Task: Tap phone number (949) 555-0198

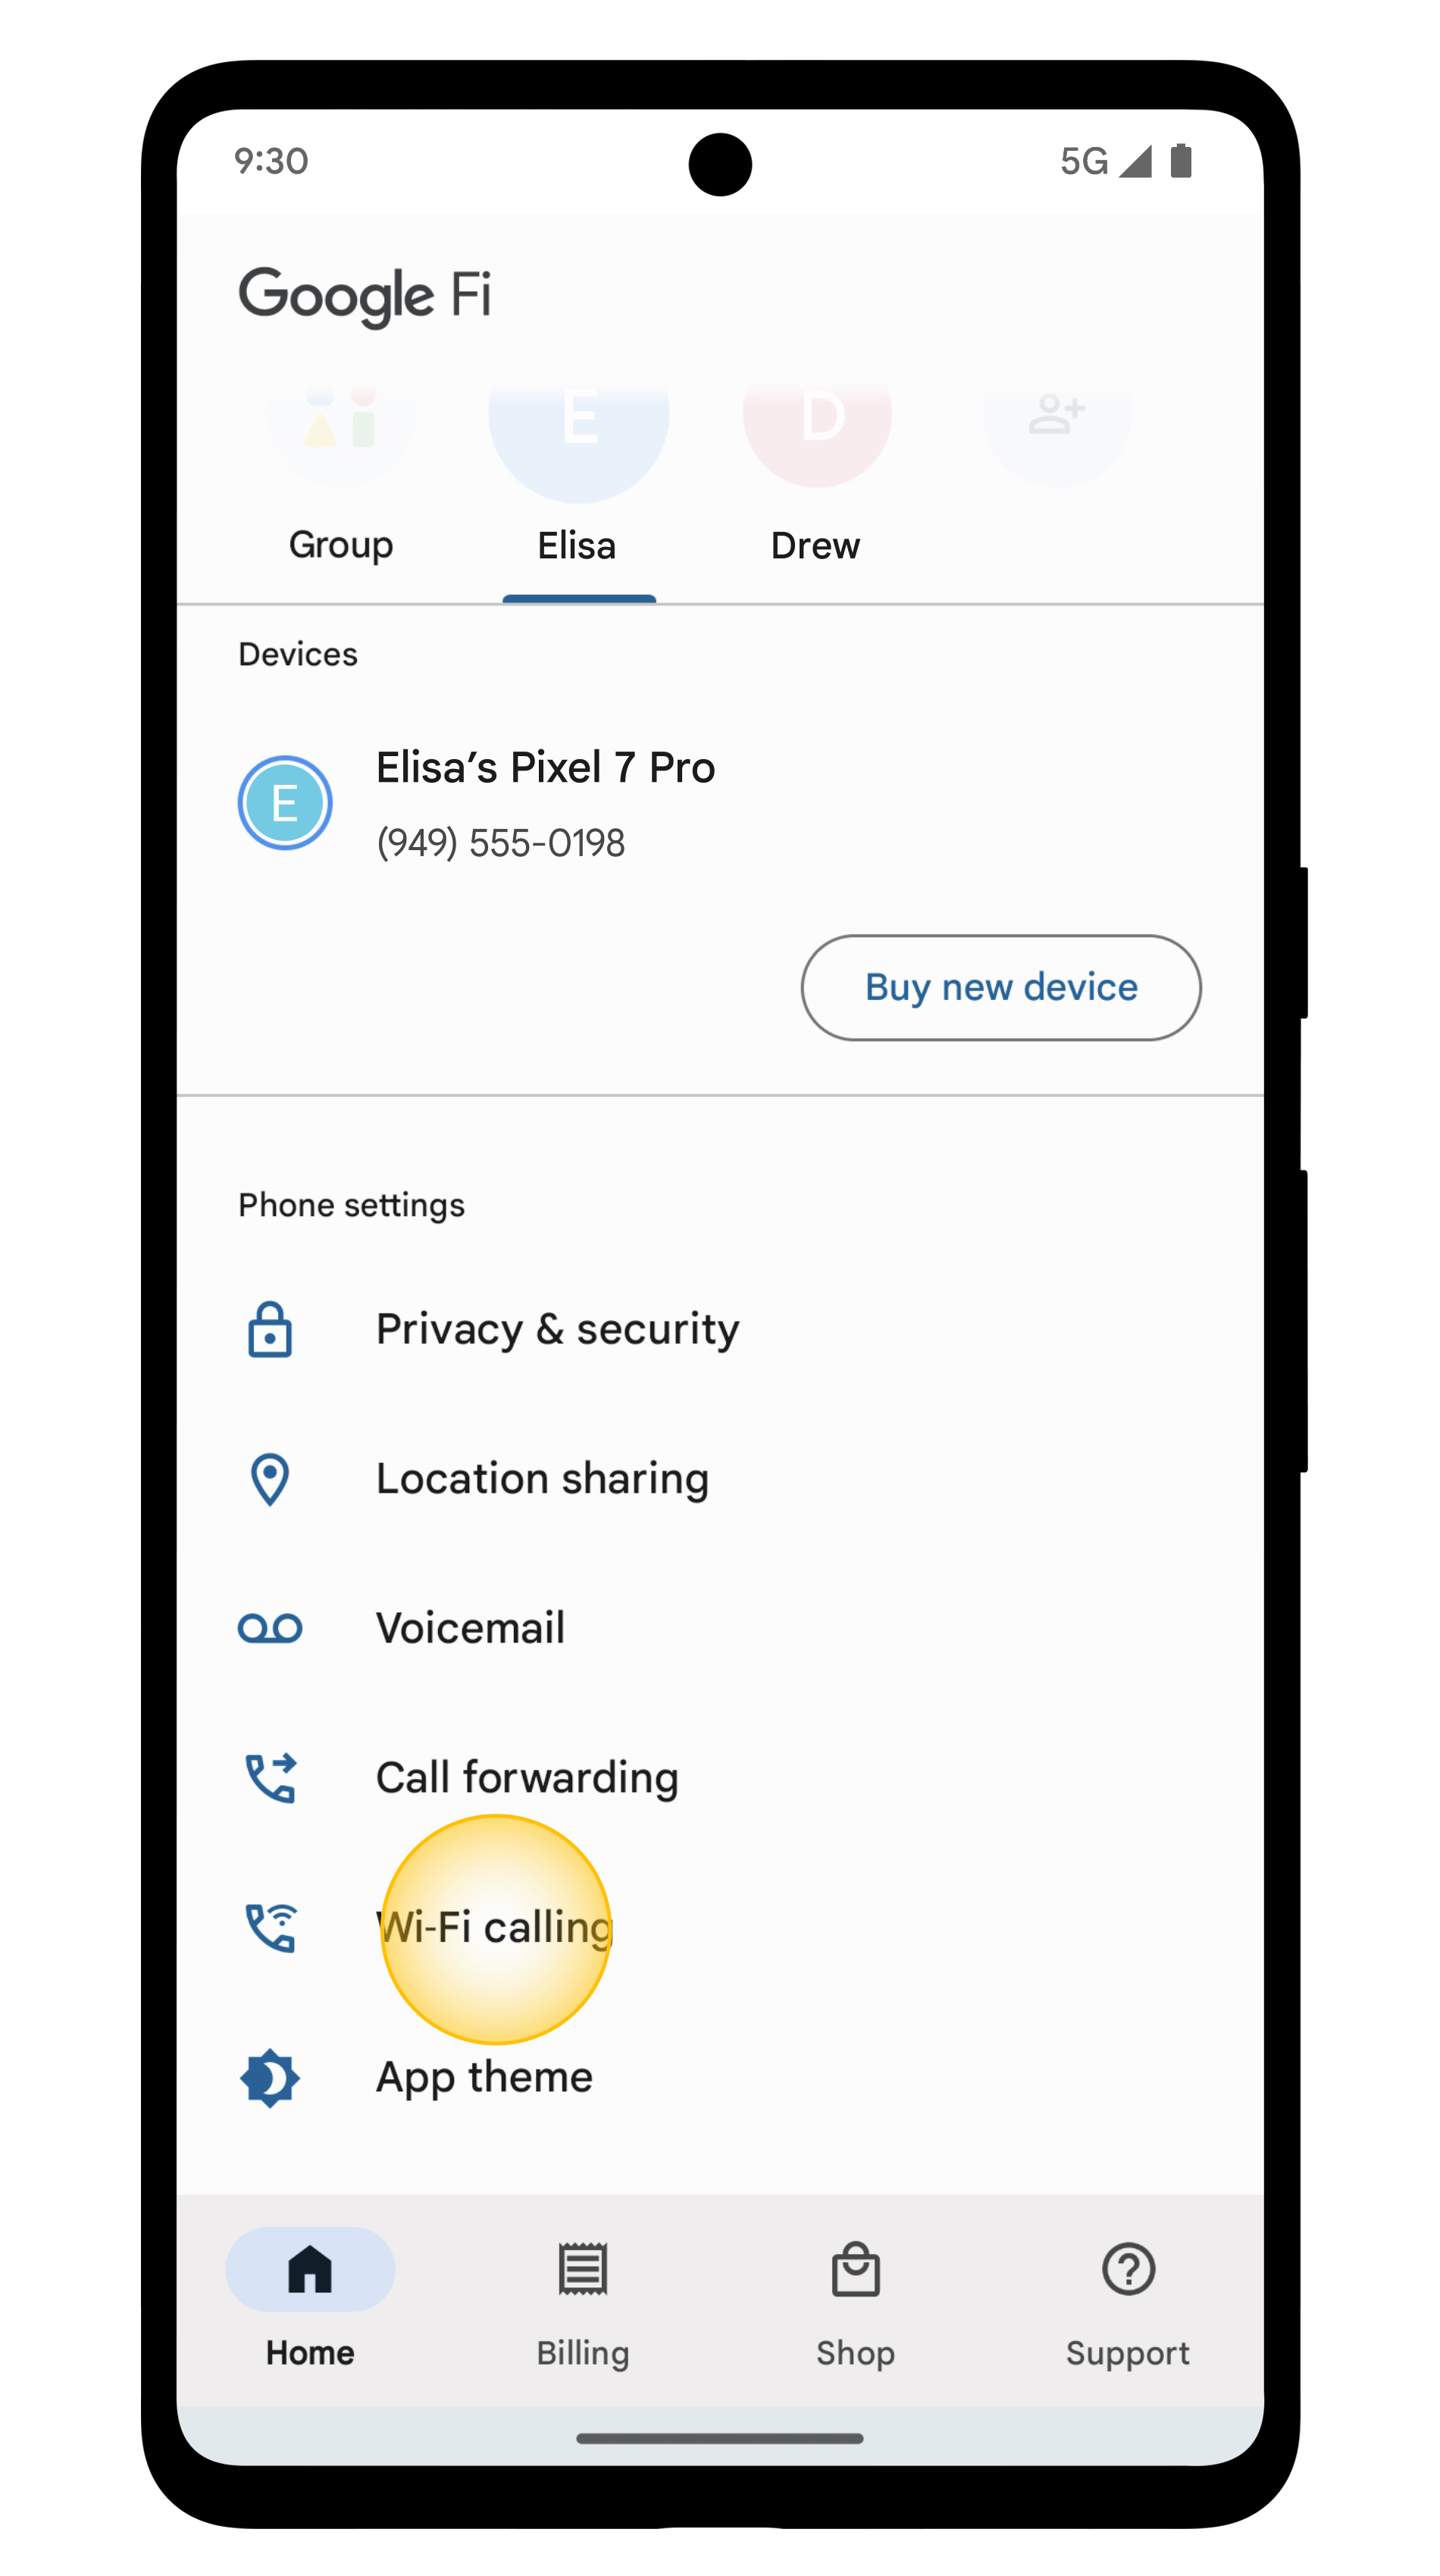Action: click(x=500, y=843)
